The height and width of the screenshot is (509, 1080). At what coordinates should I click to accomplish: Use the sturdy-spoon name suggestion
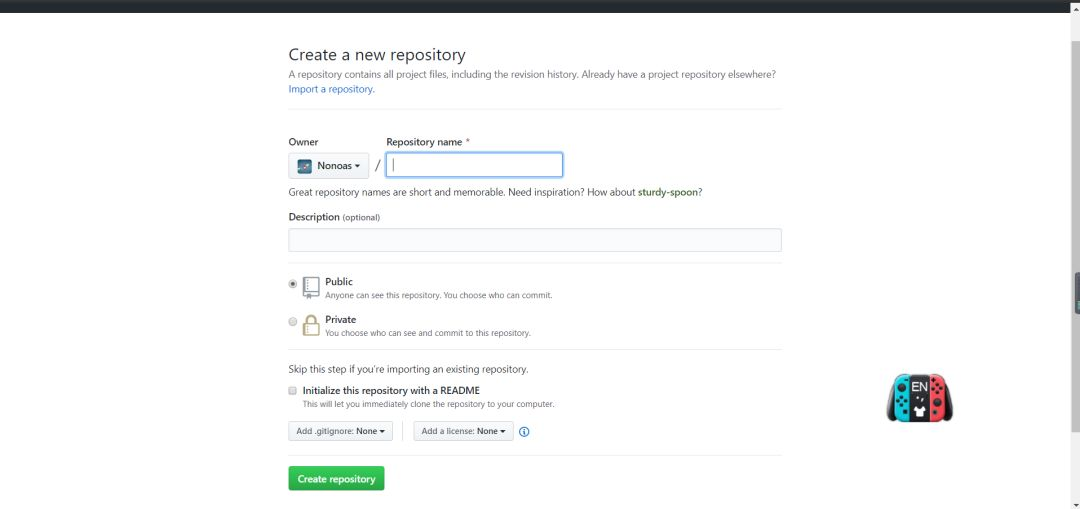coord(668,192)
